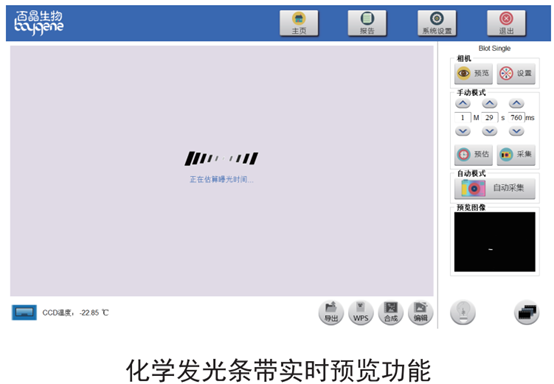554x384 pixels.
Task: Click the 采集 capture button
Action: [x=516, y=155]
